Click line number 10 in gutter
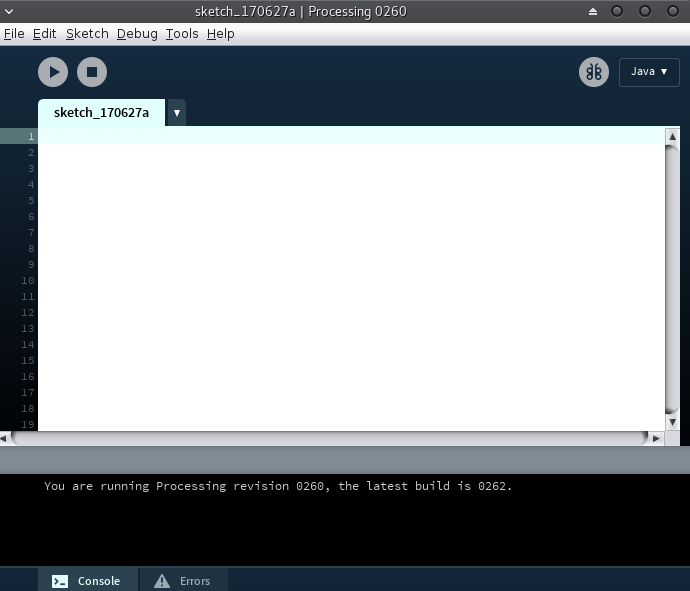Image resolution: width=690 pixels, height=591 pixels. pos(28,280)
